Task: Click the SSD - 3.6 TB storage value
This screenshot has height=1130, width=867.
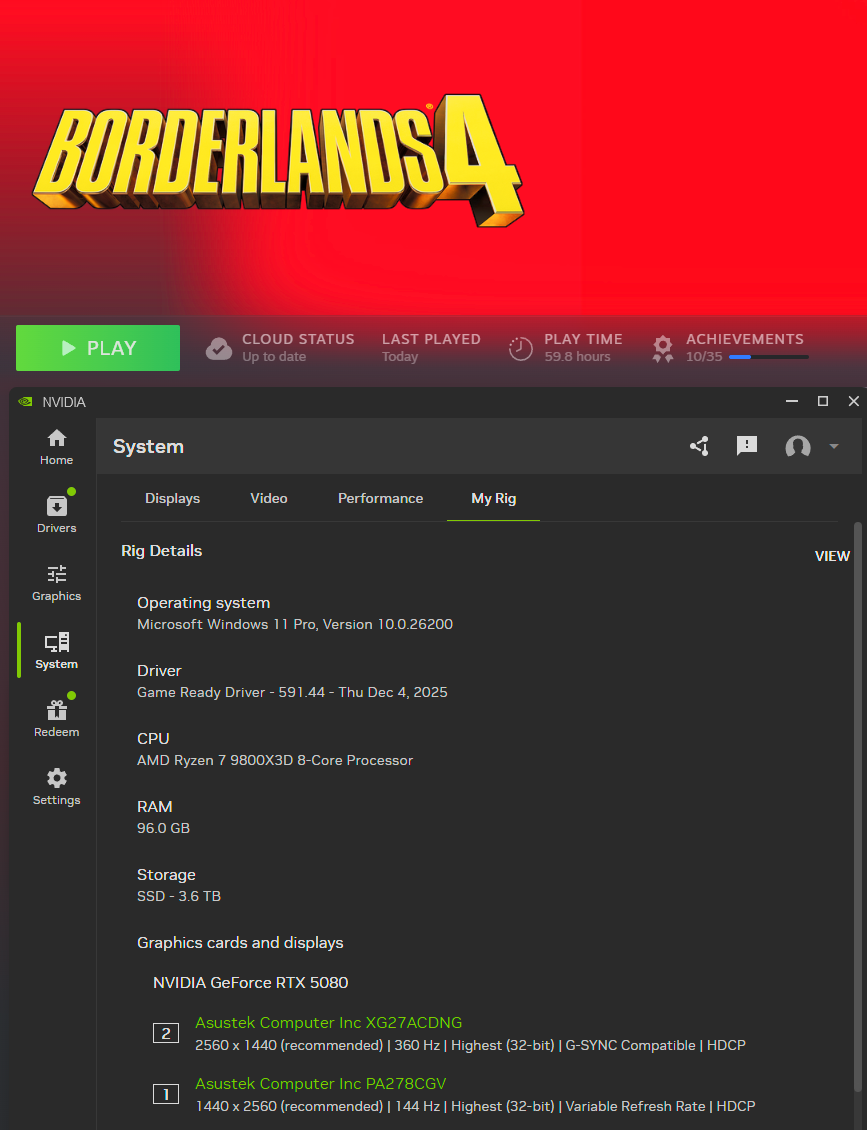Action: pyautogui.click(x=179, y=897)
